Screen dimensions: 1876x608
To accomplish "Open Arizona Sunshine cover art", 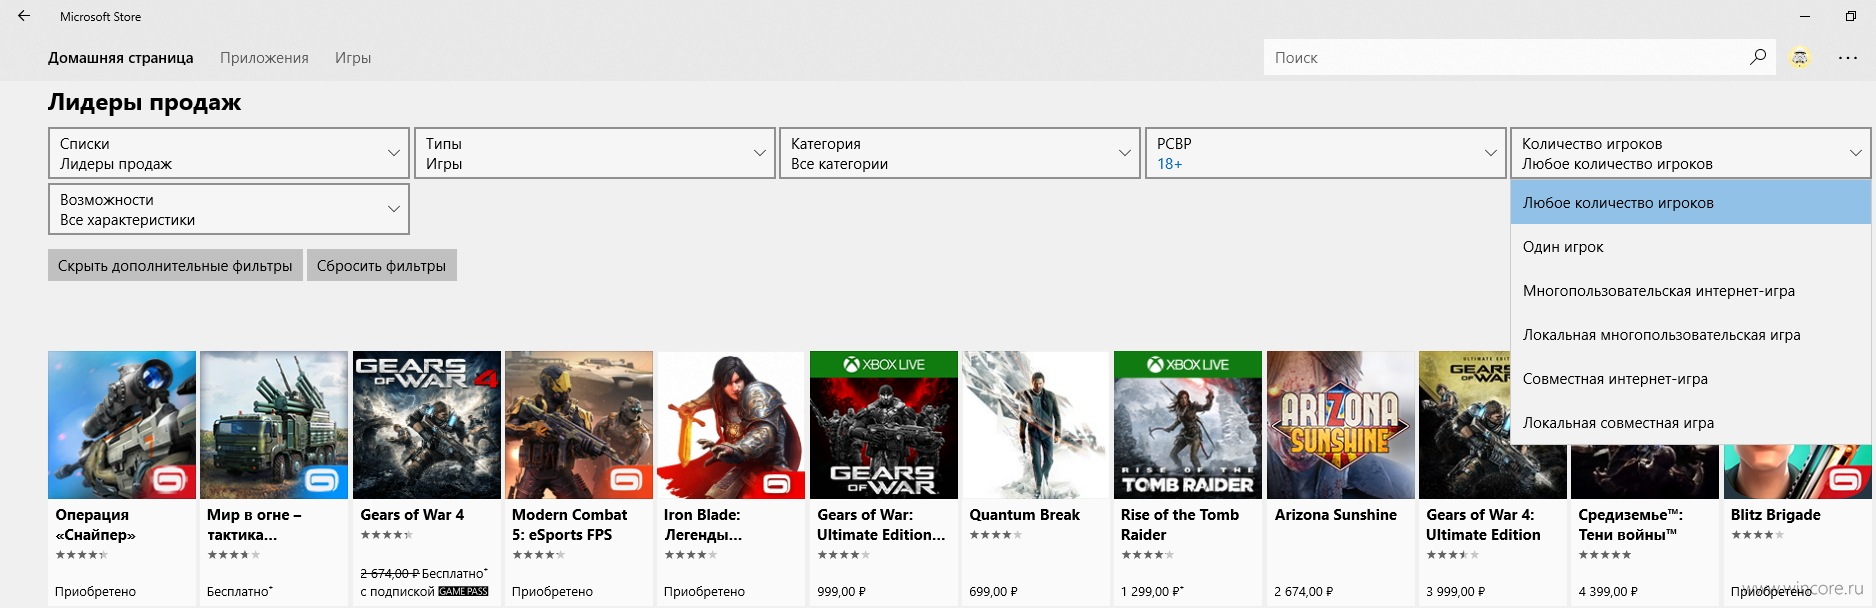I will [x=1341, y=425].
